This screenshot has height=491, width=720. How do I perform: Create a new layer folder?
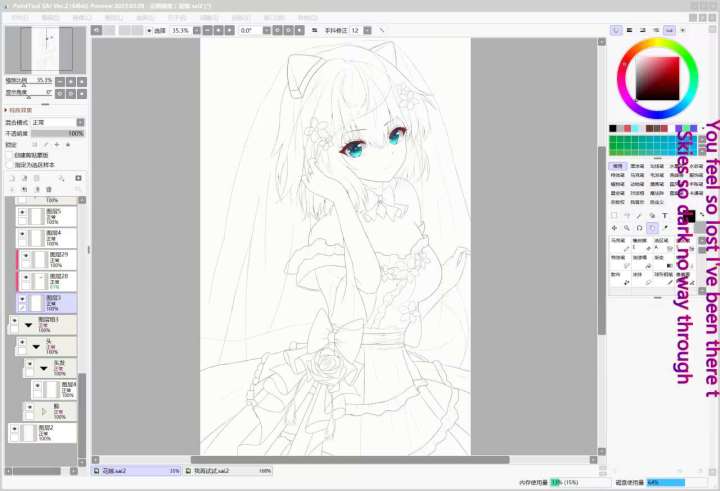[37, 178]
